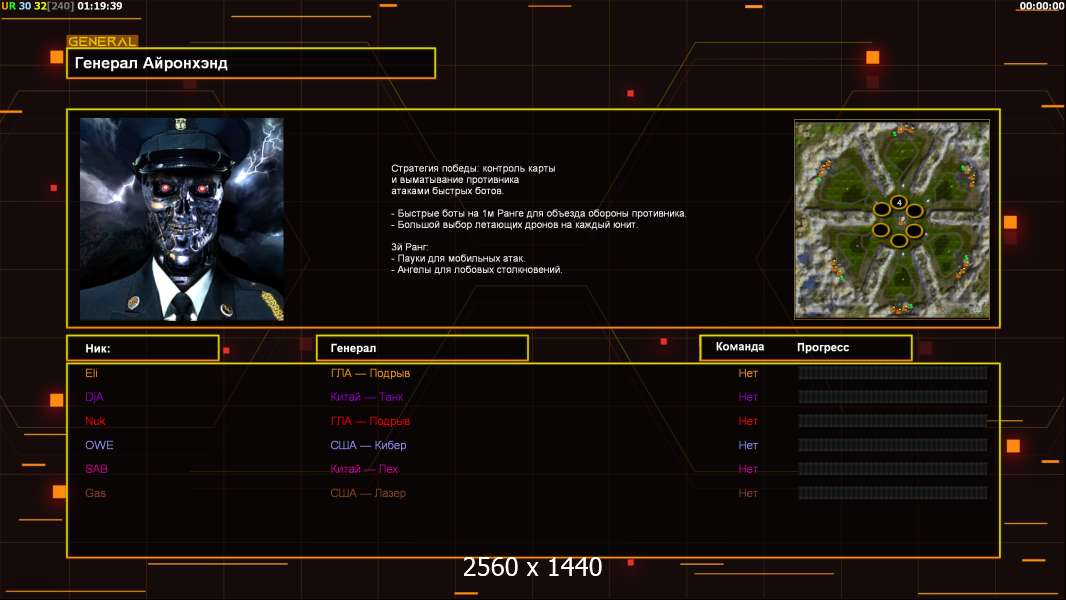The height and width of the screenshot is (600, 1066).
Task: Click the Генерал column header
Action: click(x=421, y=348)
